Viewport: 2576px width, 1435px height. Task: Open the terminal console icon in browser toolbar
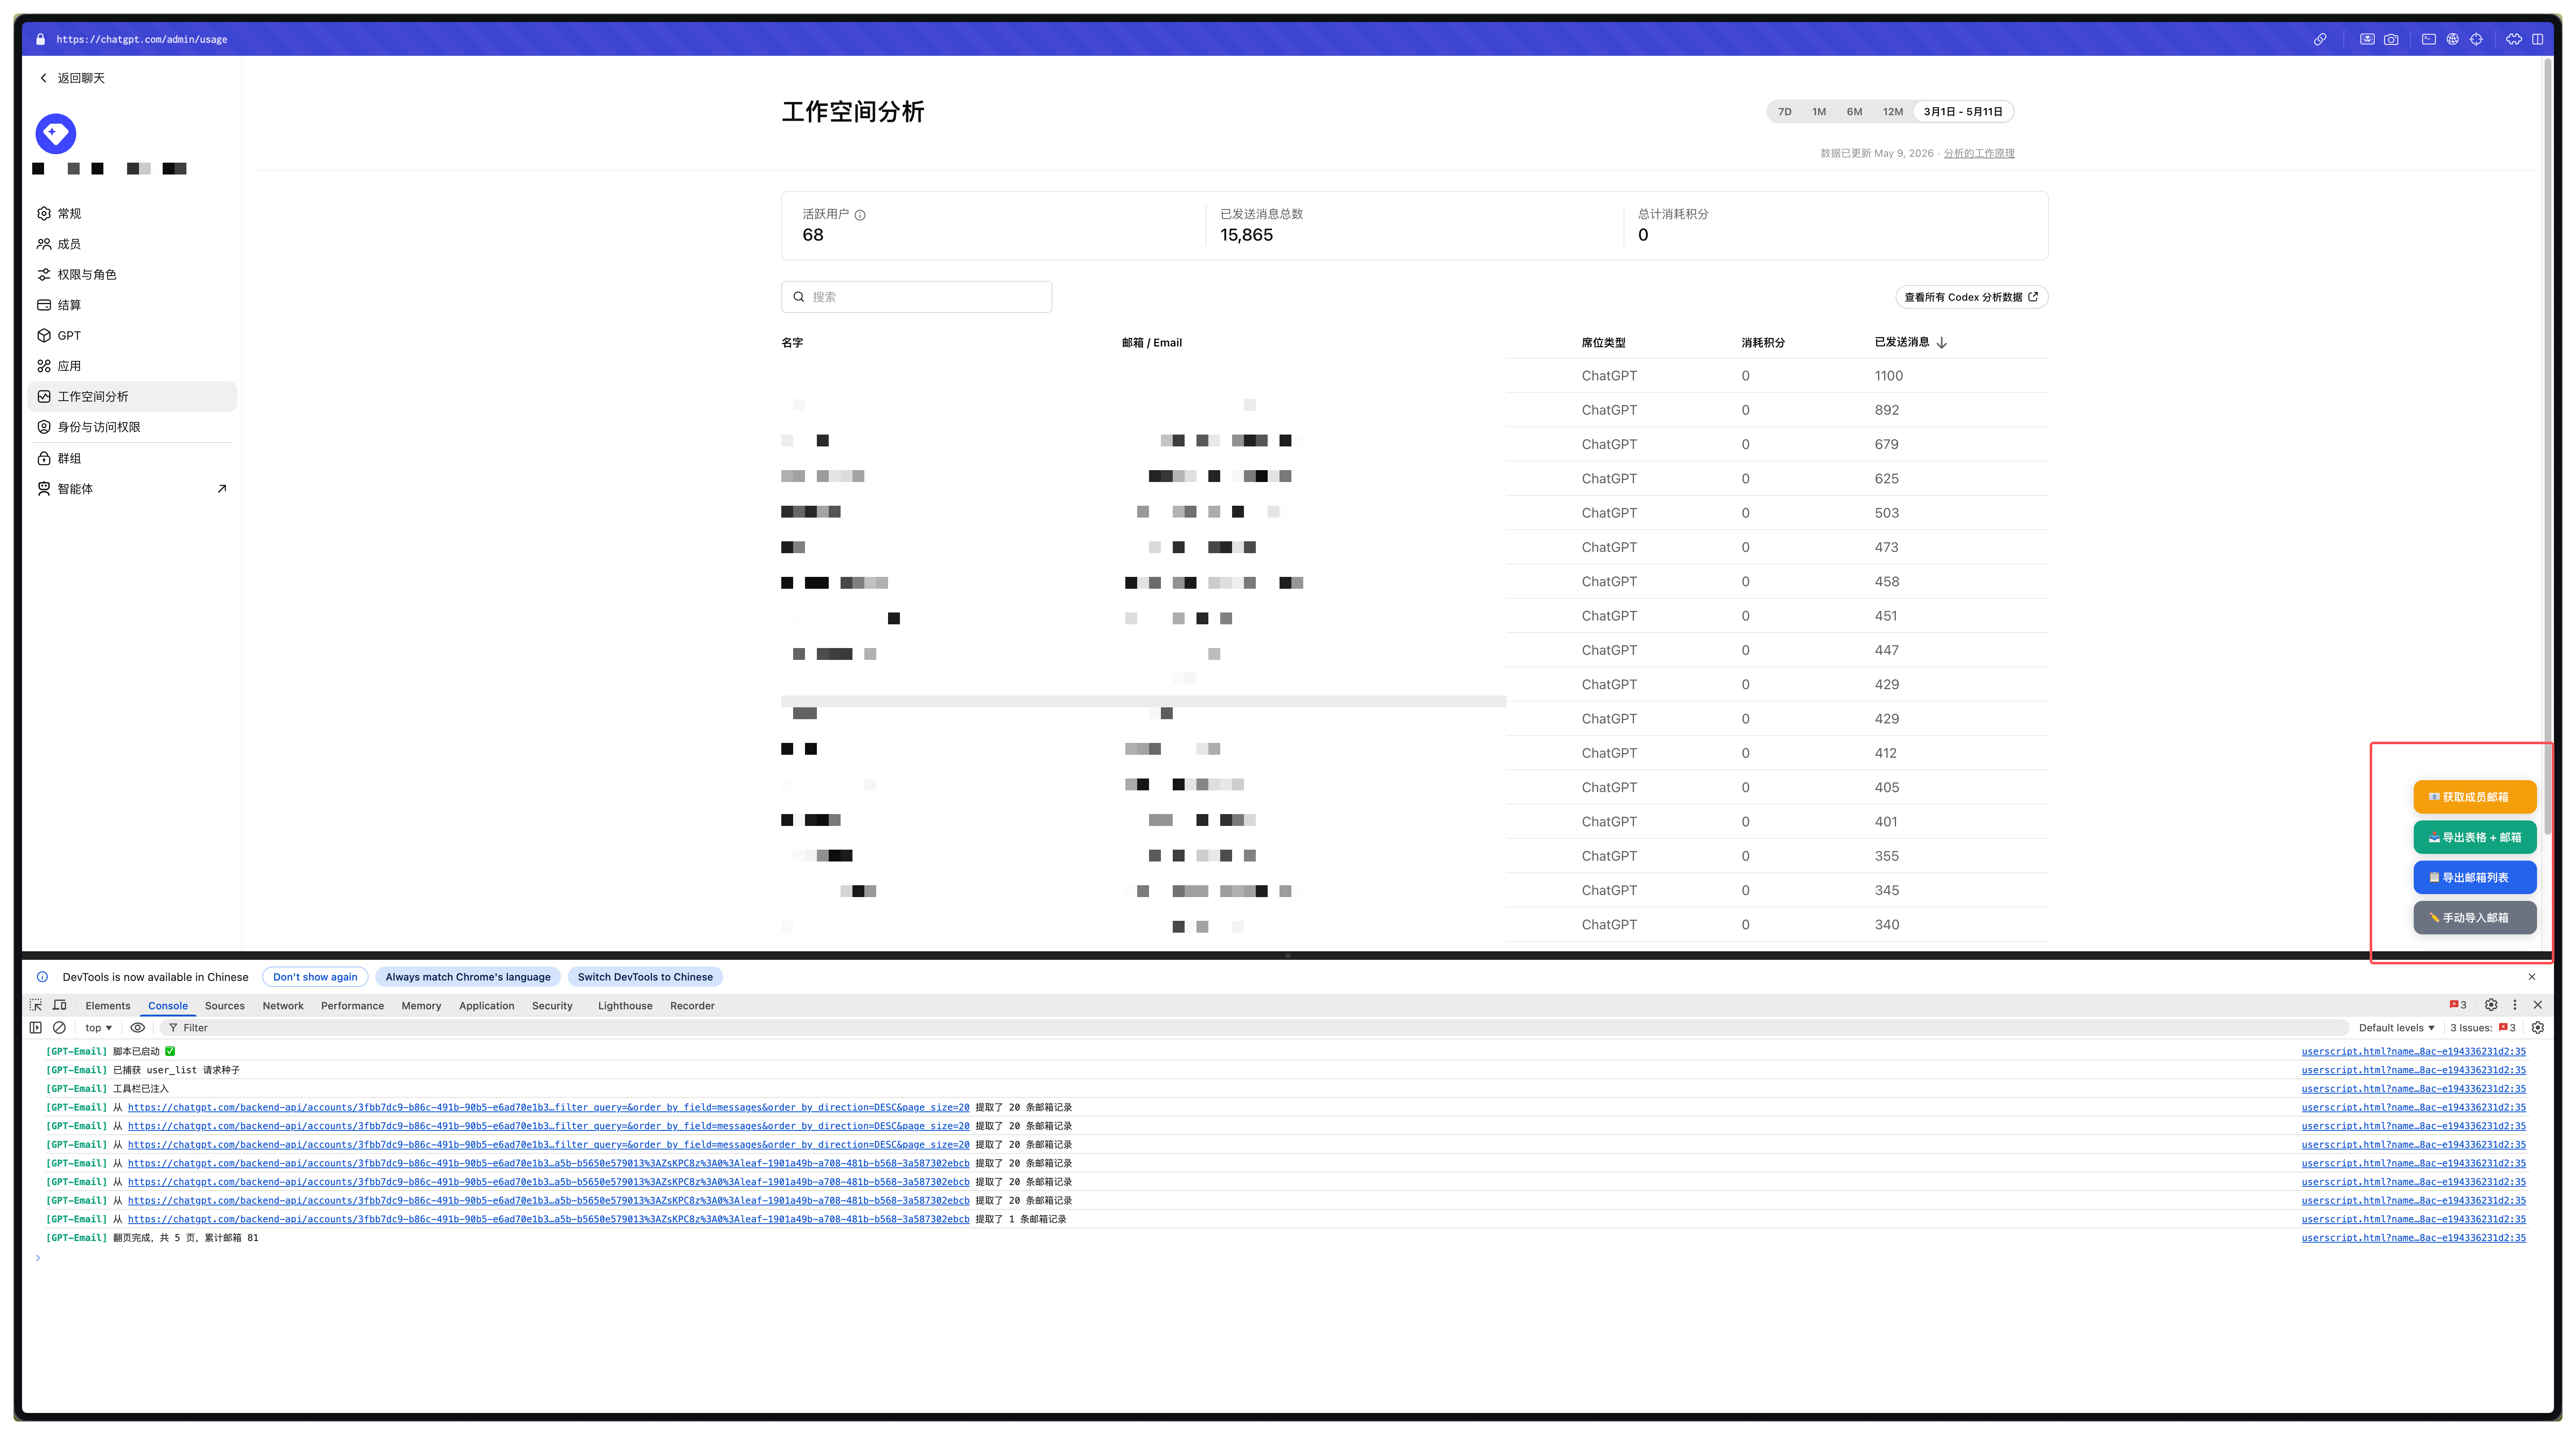[x=2428, y=40]
